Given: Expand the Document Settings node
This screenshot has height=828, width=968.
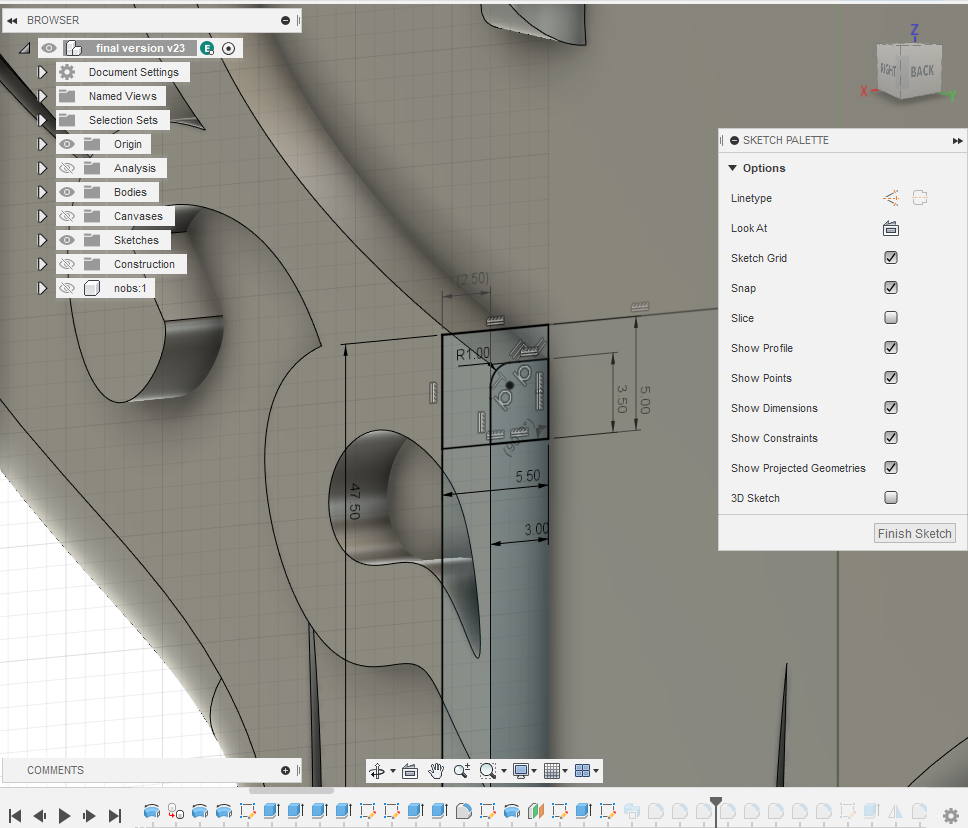Looking at the screenshot, I should coord(42,72).
